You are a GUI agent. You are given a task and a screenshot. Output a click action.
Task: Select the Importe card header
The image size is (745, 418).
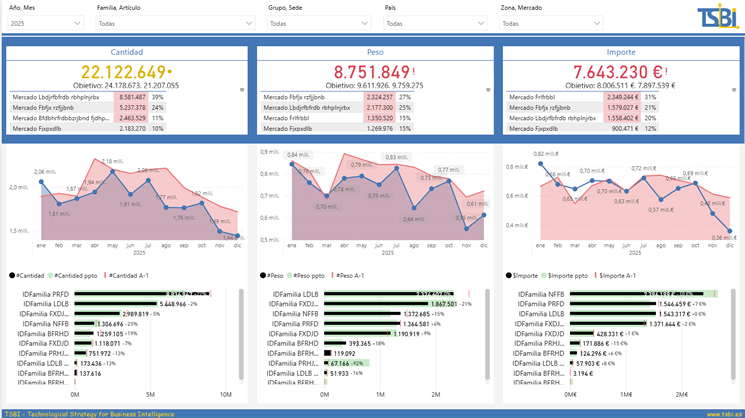[x=621, y=52]
